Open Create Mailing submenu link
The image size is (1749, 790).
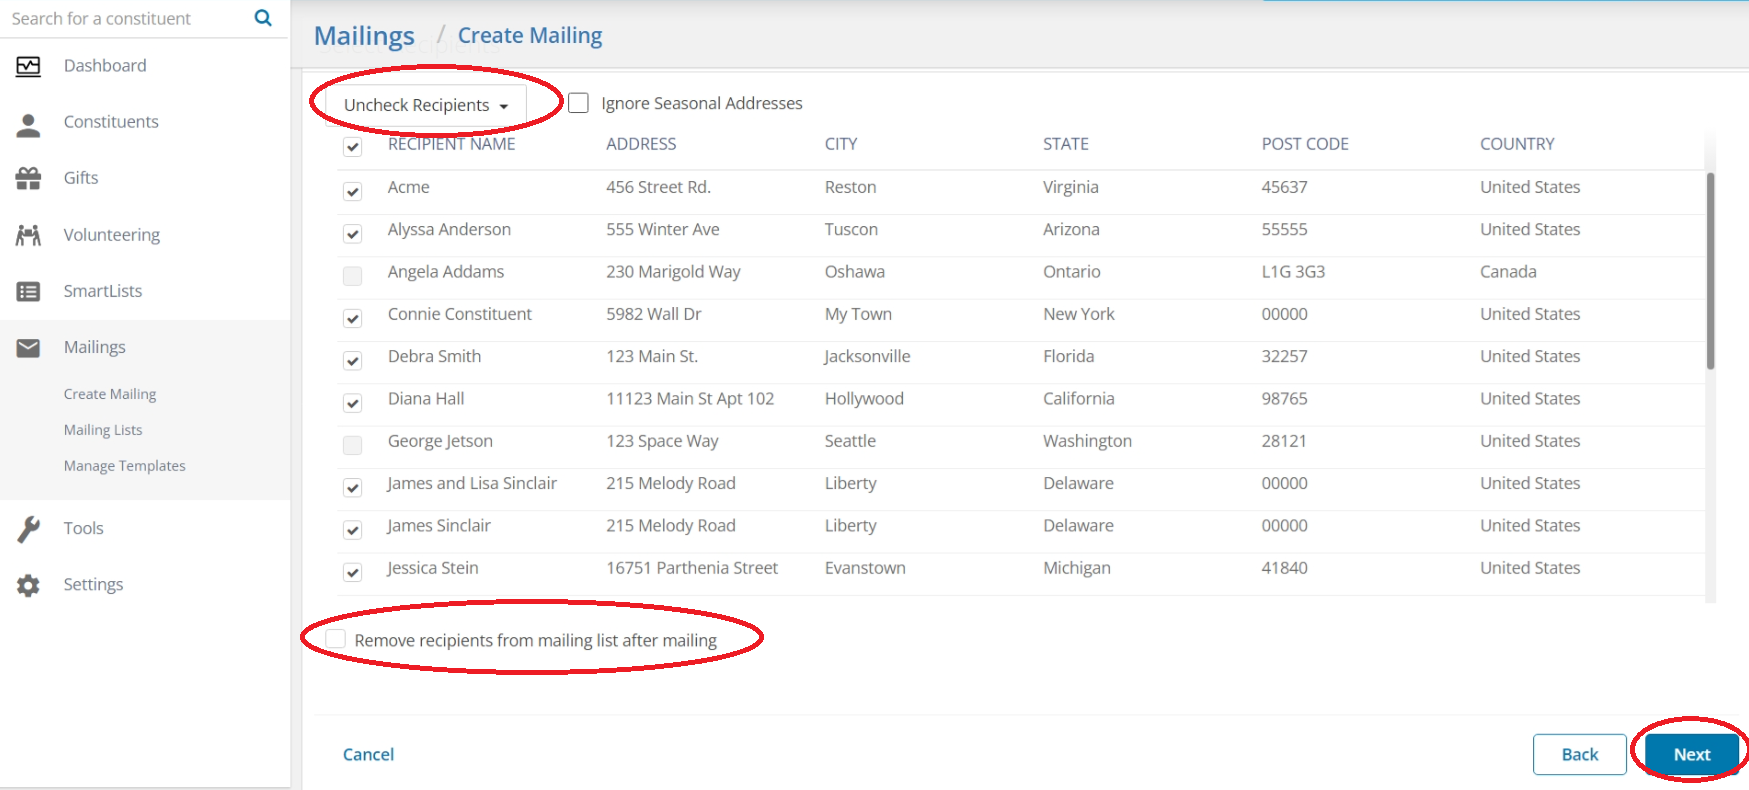(x=110, y=394)
